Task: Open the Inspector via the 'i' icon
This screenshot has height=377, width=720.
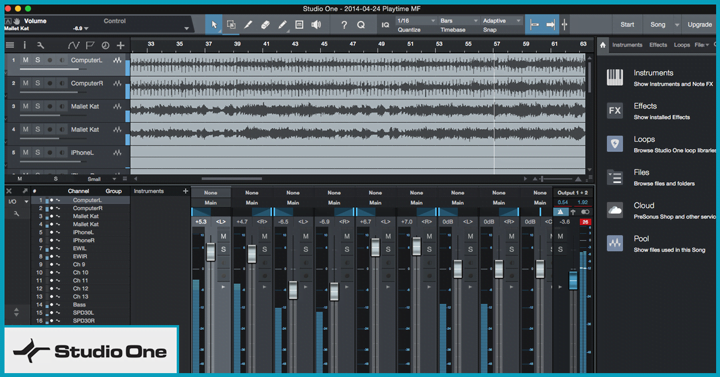Action: click(24, 45)
